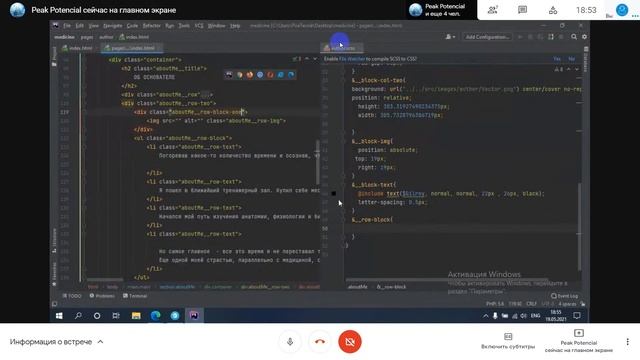Turn on captions (Включить субтитры)
This screenshot has width=640, height=360.
click(508, 341)
